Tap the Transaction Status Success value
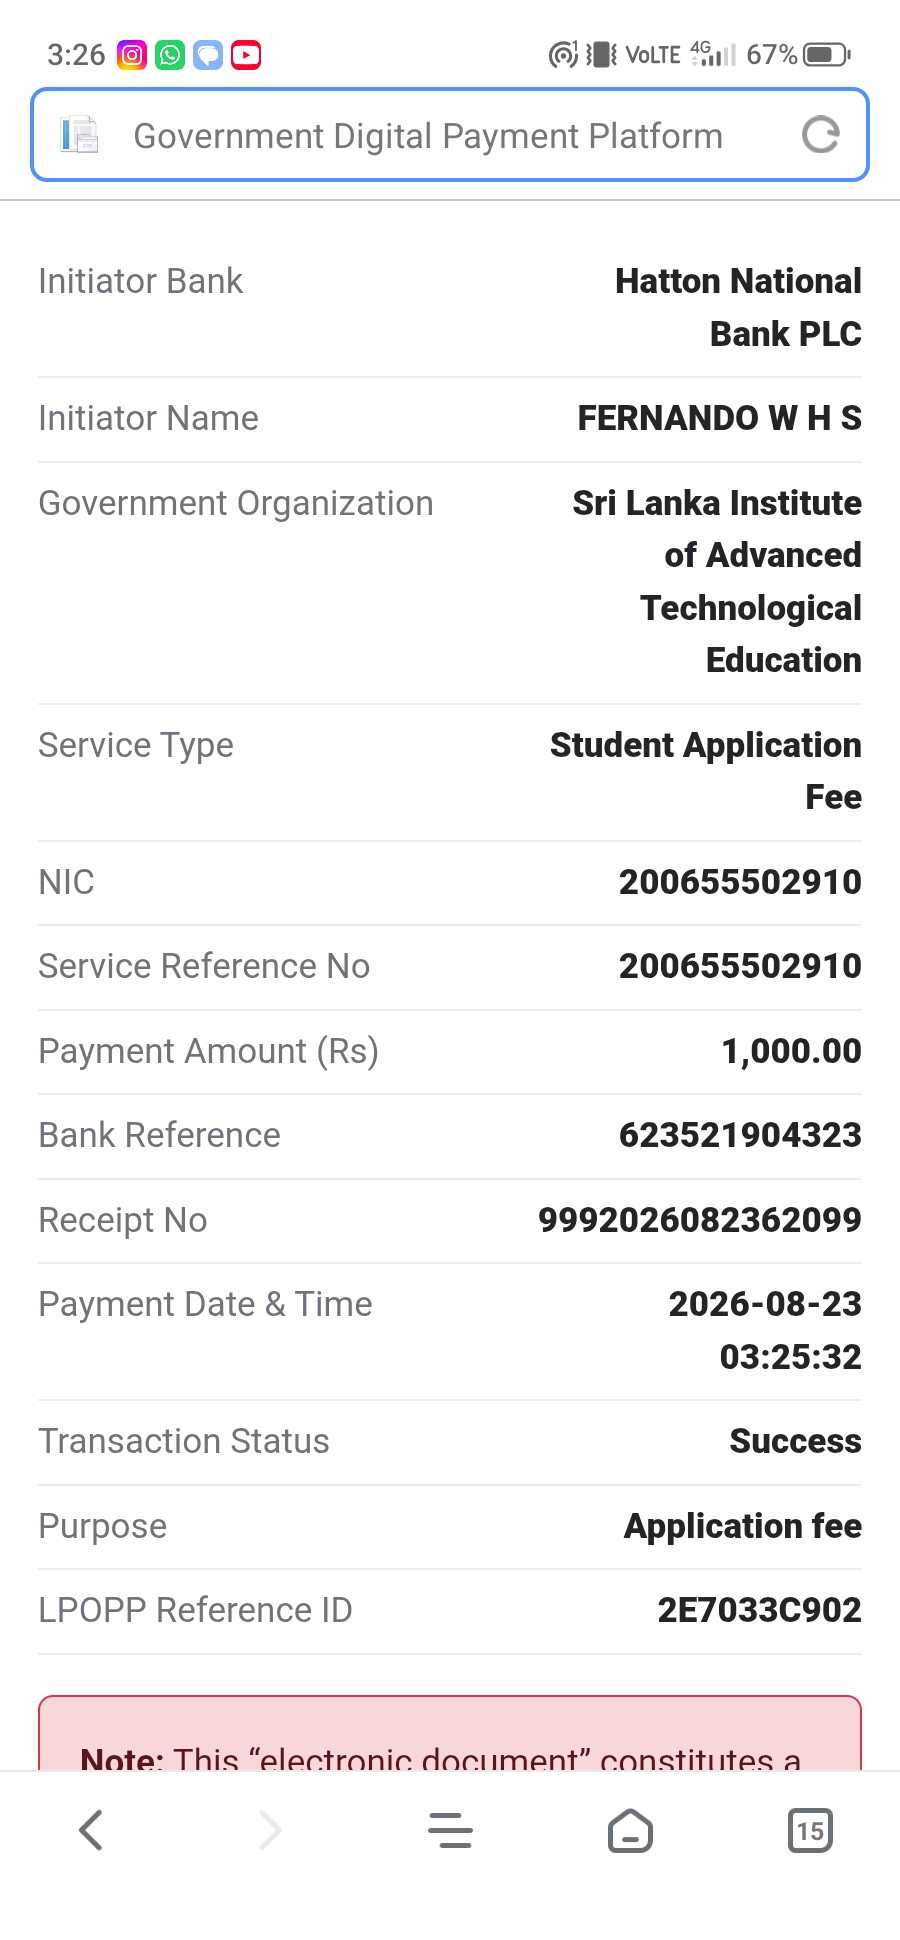 tap(795, 1441)
